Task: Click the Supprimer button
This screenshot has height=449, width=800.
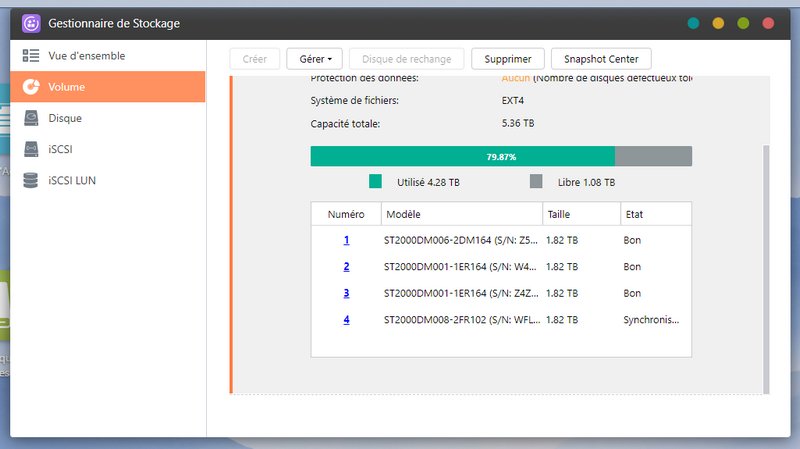Action: coord(508,59)
